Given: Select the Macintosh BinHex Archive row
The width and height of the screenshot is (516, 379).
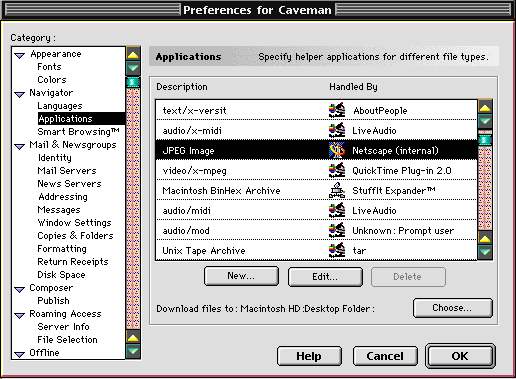Looking at the screenshot, I should 316,190.
